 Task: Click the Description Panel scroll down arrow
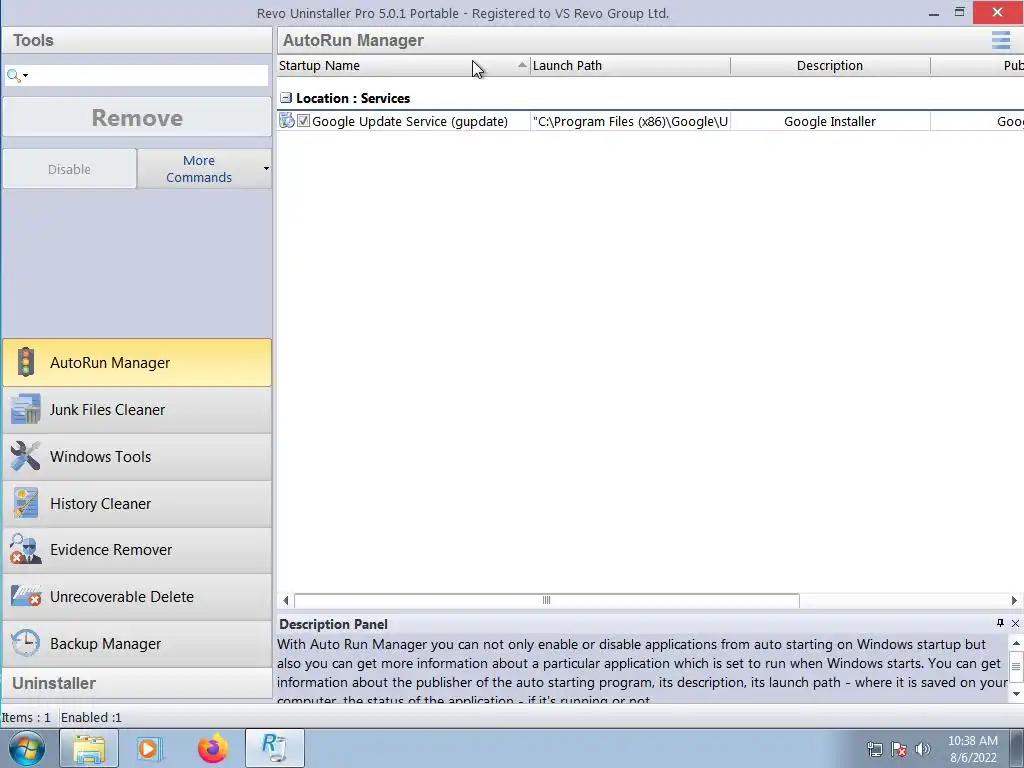pyautogui.click(x=1016, y=693)
